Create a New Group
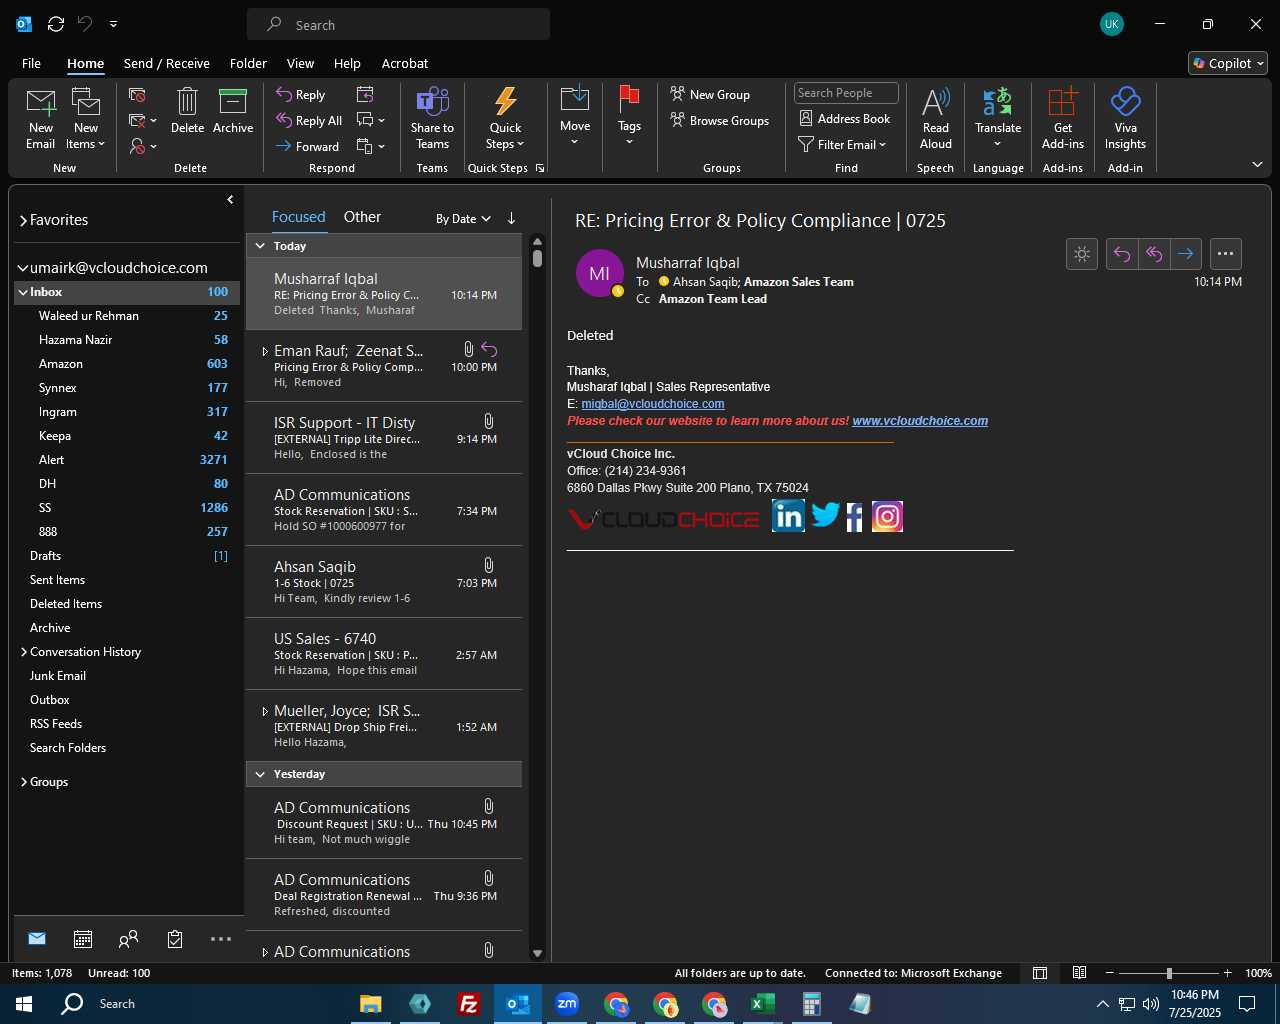 point(710,94)
